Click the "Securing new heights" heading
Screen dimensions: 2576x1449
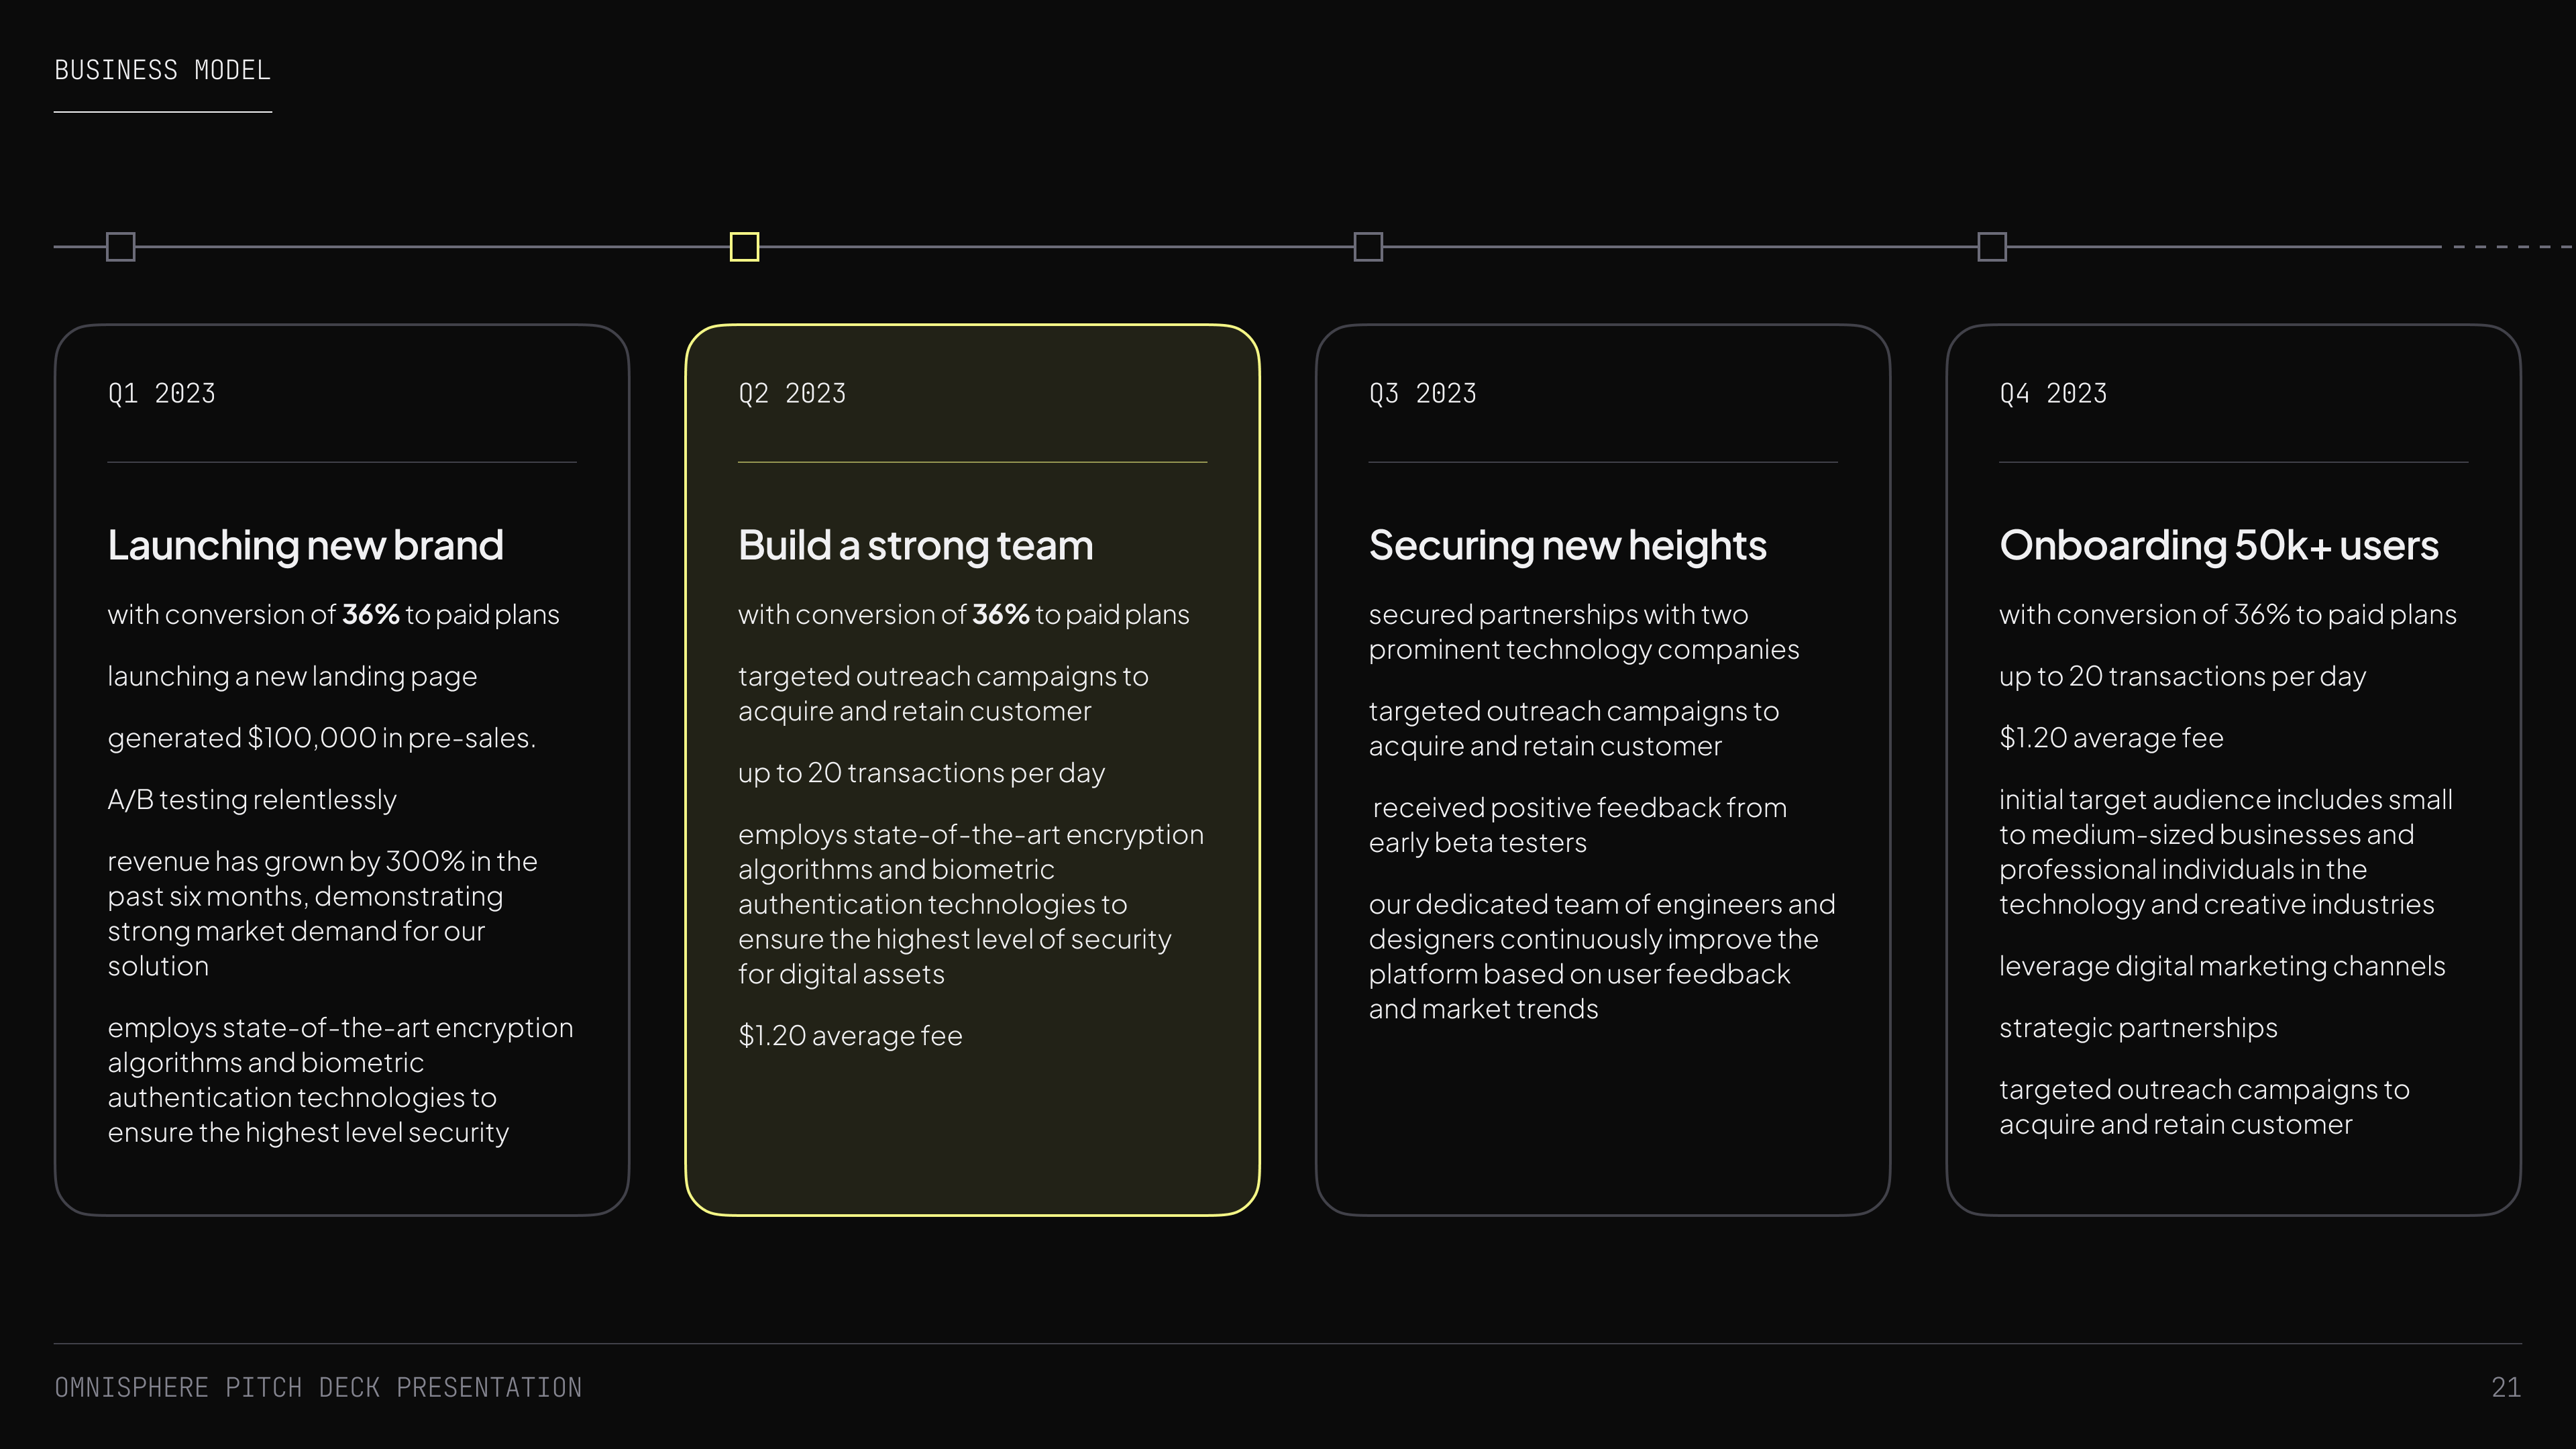1567,545
